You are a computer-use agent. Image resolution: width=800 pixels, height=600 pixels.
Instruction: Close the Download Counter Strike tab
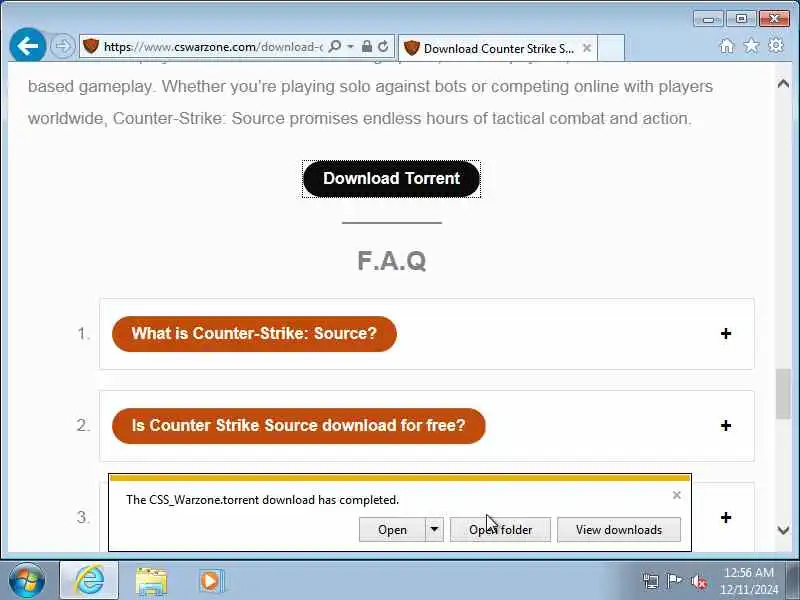coord(587,48)
